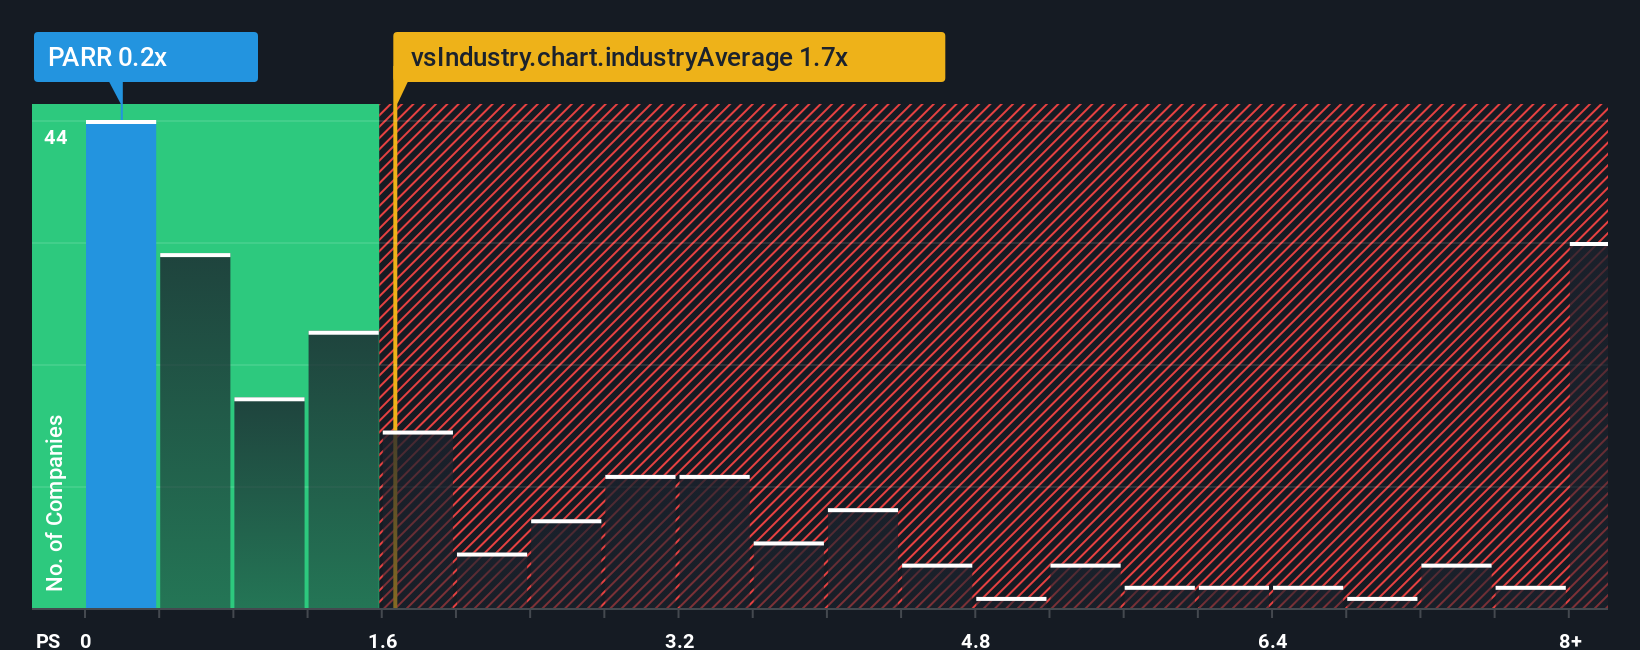
Task: Click the 0 x-axis label
Action: [86, 640]
